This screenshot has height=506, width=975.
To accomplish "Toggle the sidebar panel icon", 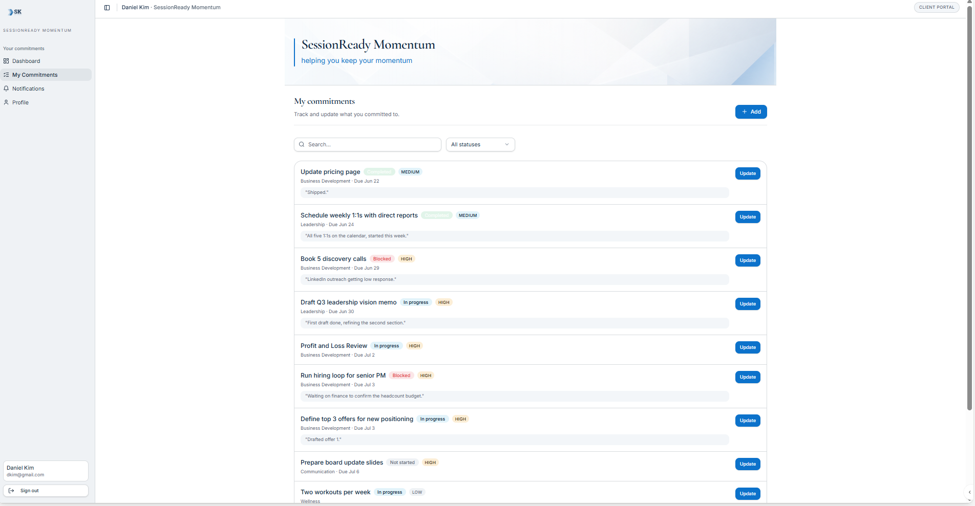I will pos(107,7).
